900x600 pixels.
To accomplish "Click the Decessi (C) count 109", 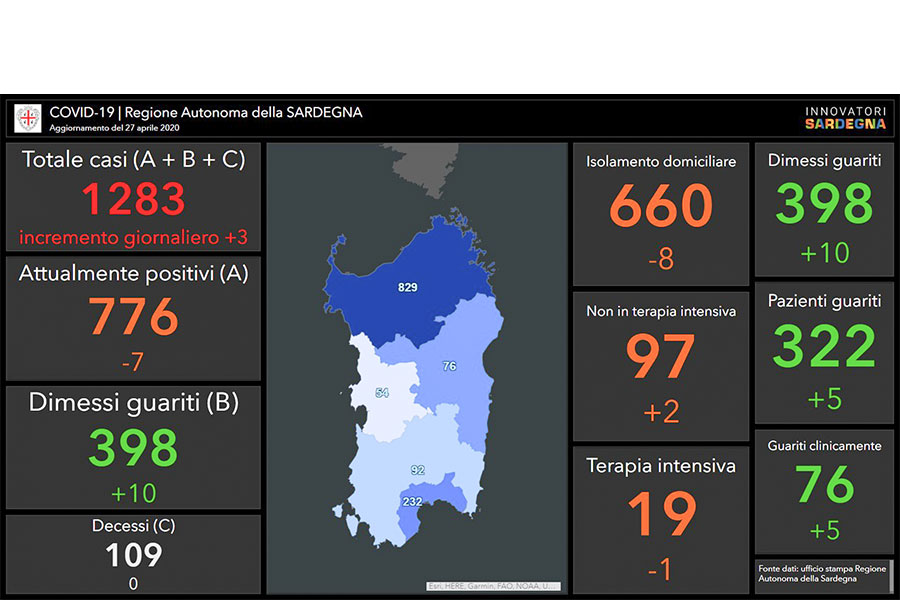I will [x=133, y=554].
